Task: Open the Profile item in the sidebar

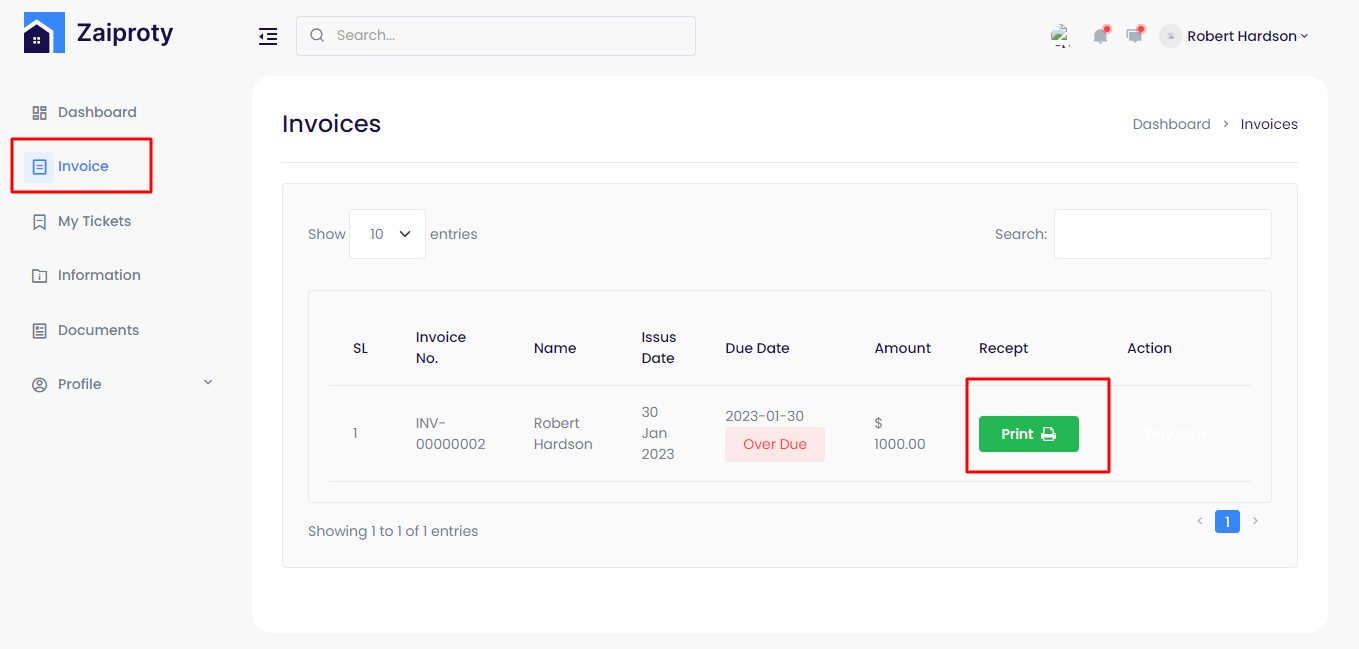Action: tap(80, 385)
